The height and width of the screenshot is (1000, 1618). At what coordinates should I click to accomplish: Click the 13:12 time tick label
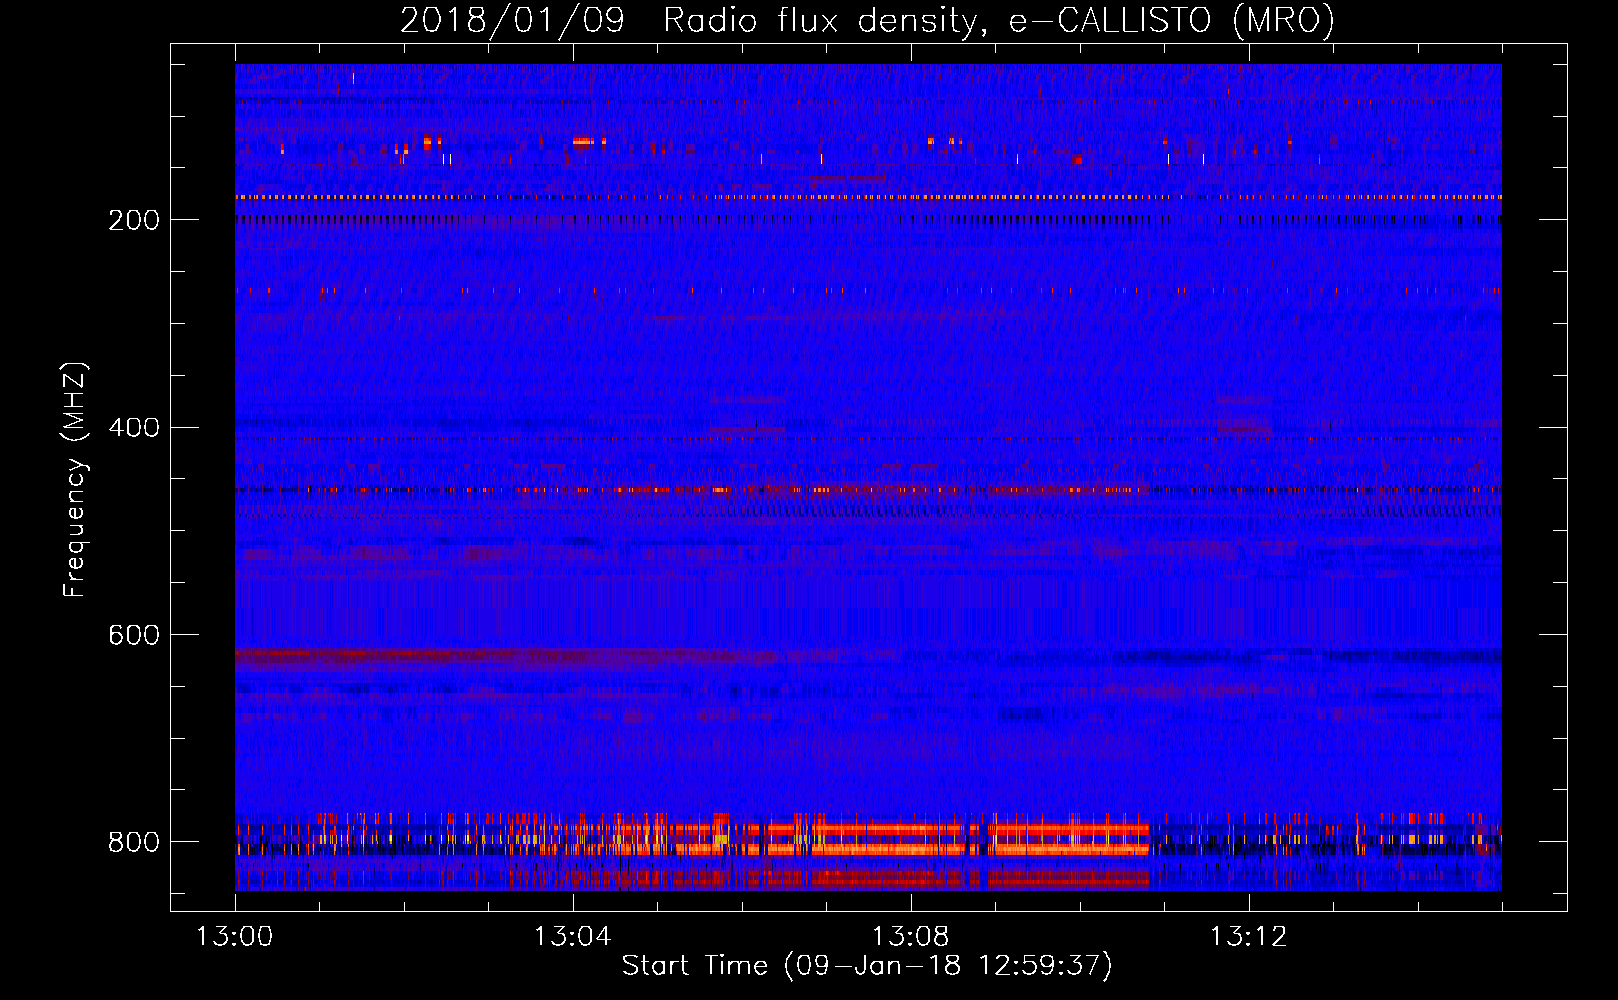point(1248,937)
